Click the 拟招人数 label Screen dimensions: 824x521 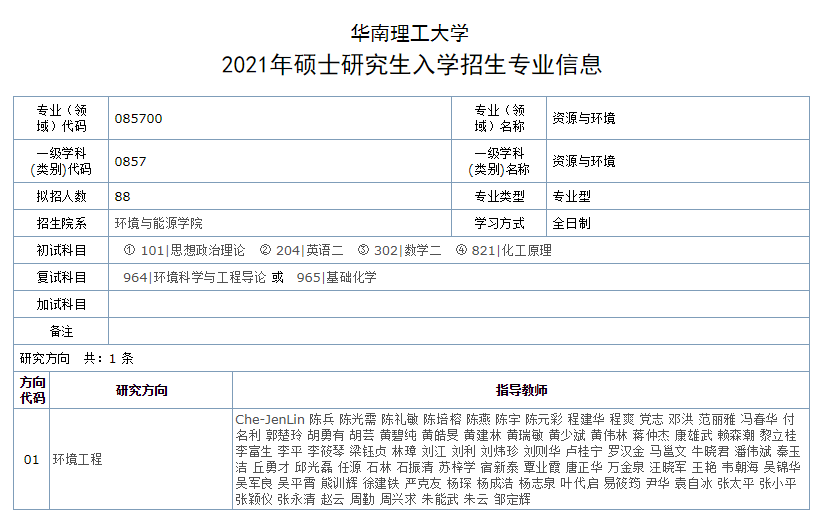pyautogui.click(x=61, y=196)
